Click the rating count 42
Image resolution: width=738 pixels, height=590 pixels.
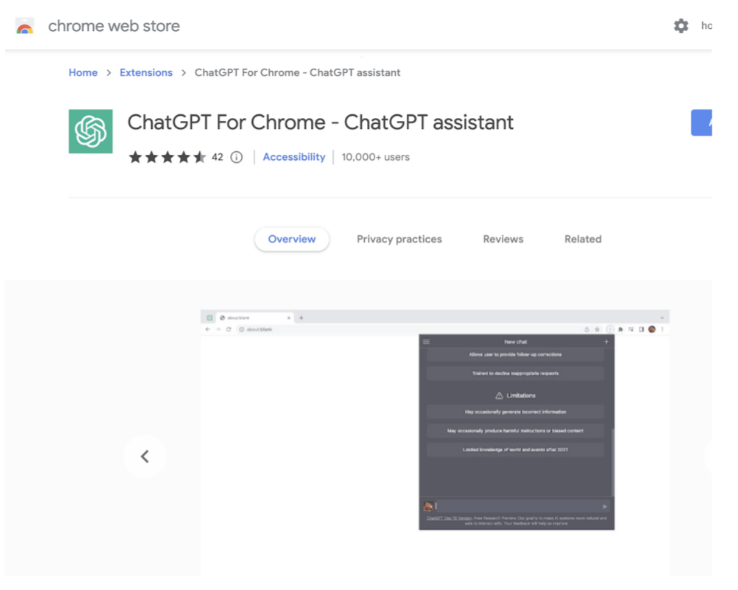(x=217, y=157)
